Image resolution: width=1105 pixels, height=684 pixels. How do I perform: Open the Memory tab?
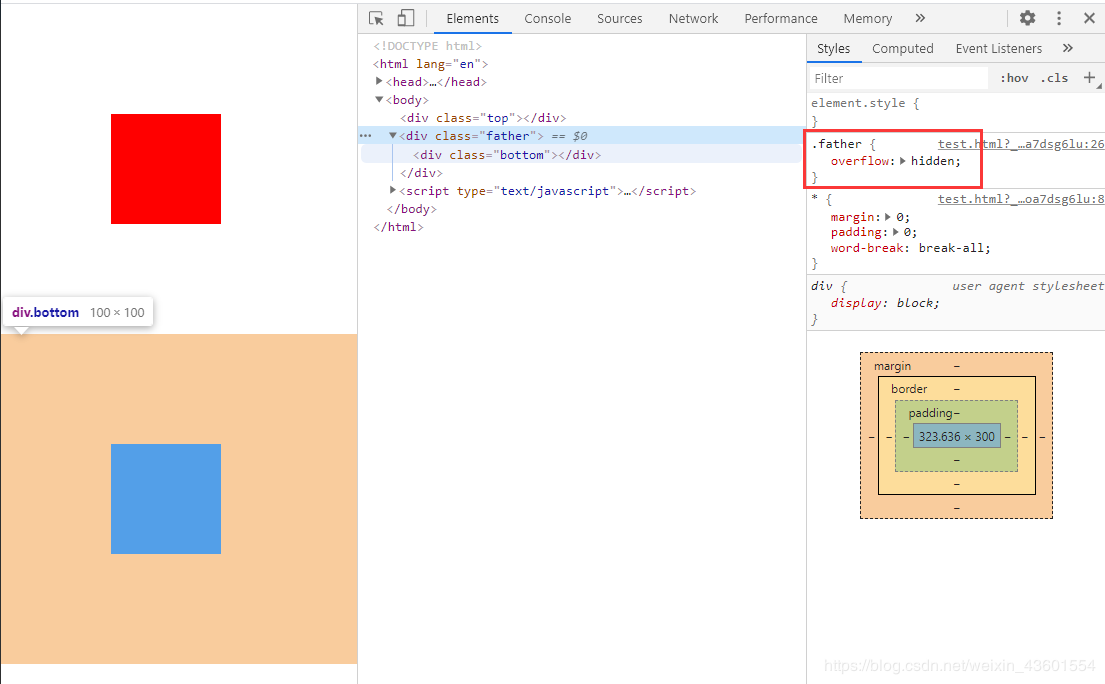868,19
